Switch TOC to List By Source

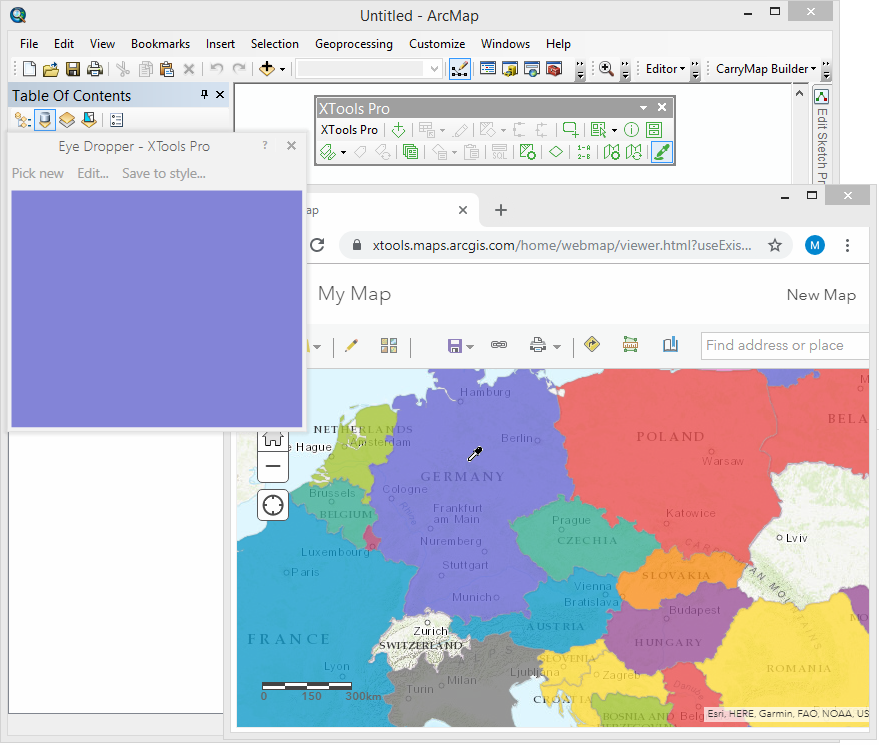coord(45,120)
